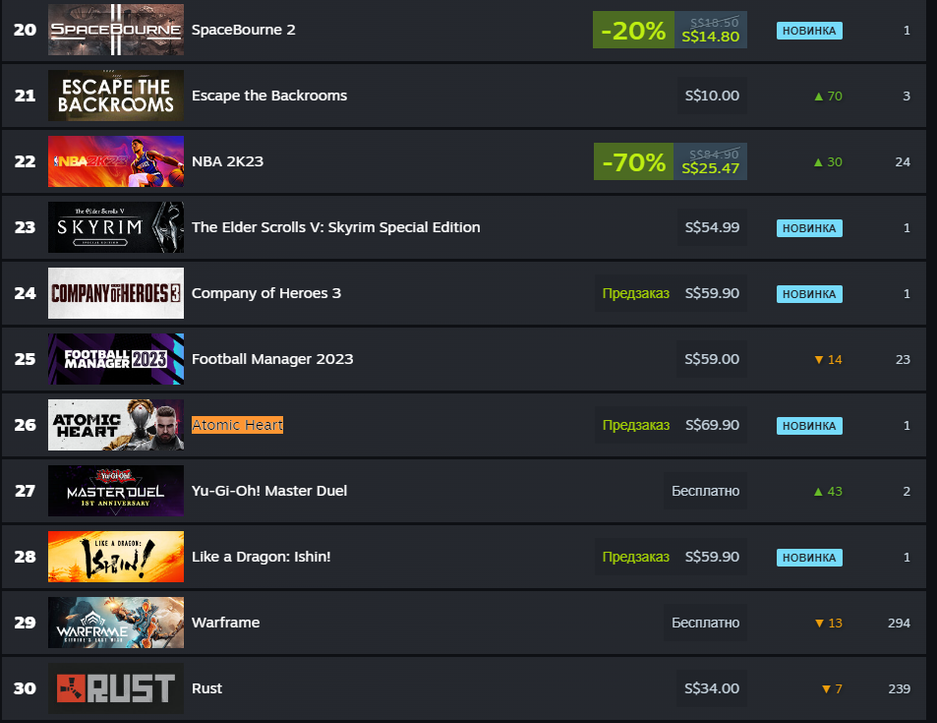Click the SpaceBourne 2 game thumbnail
This screenshot has height=723, width=937.
pyautogui.click(x=116, y=30)
